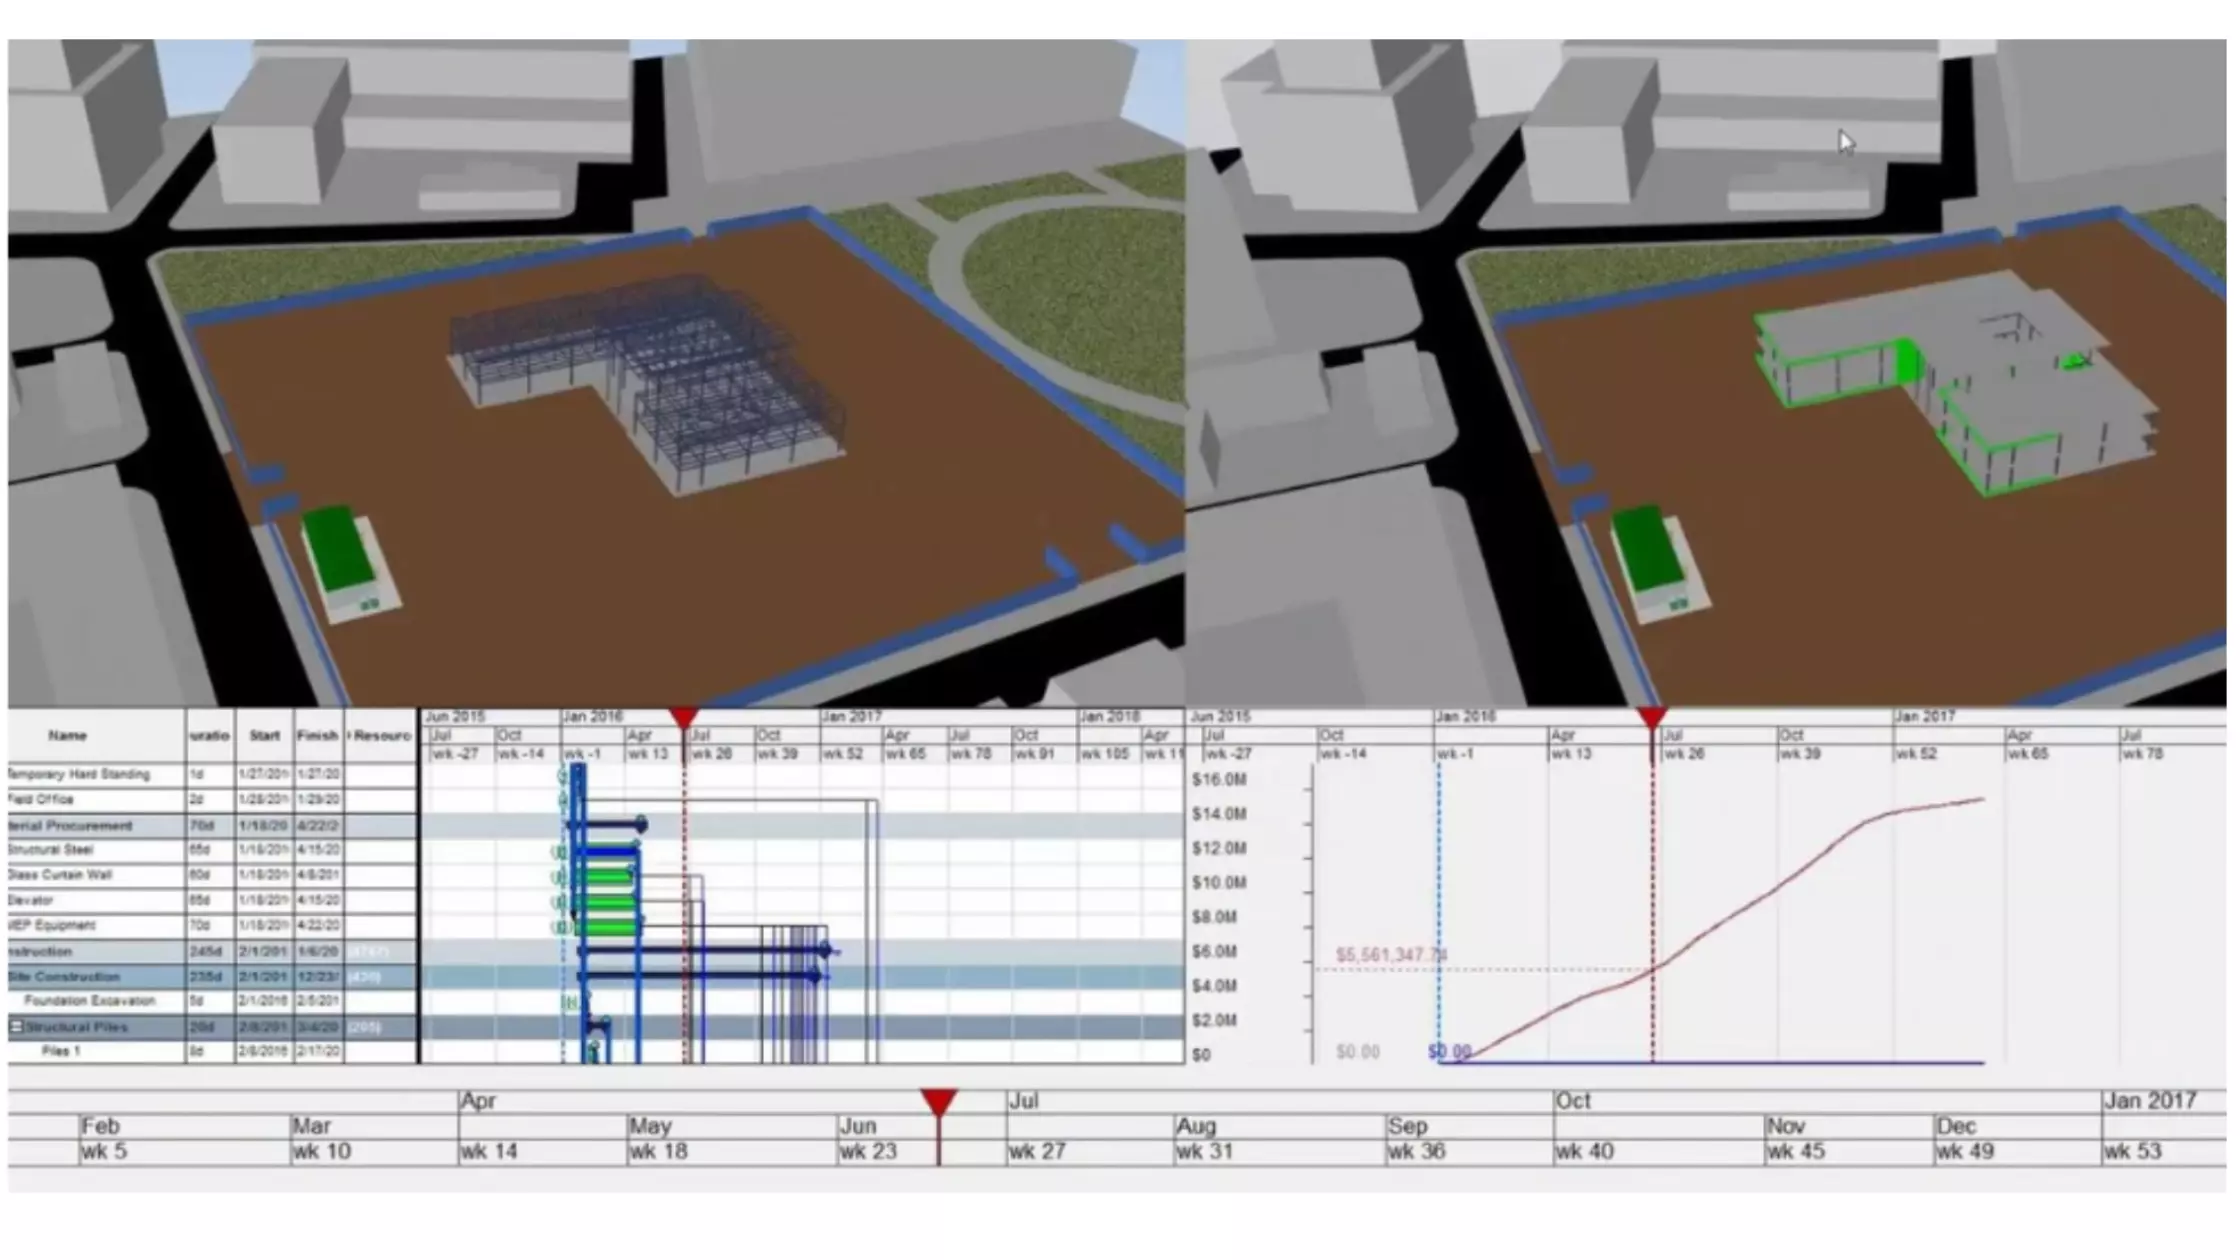
Task: Click the task icon at the Foundation Excavation bar
Action: pos(570,1002)
